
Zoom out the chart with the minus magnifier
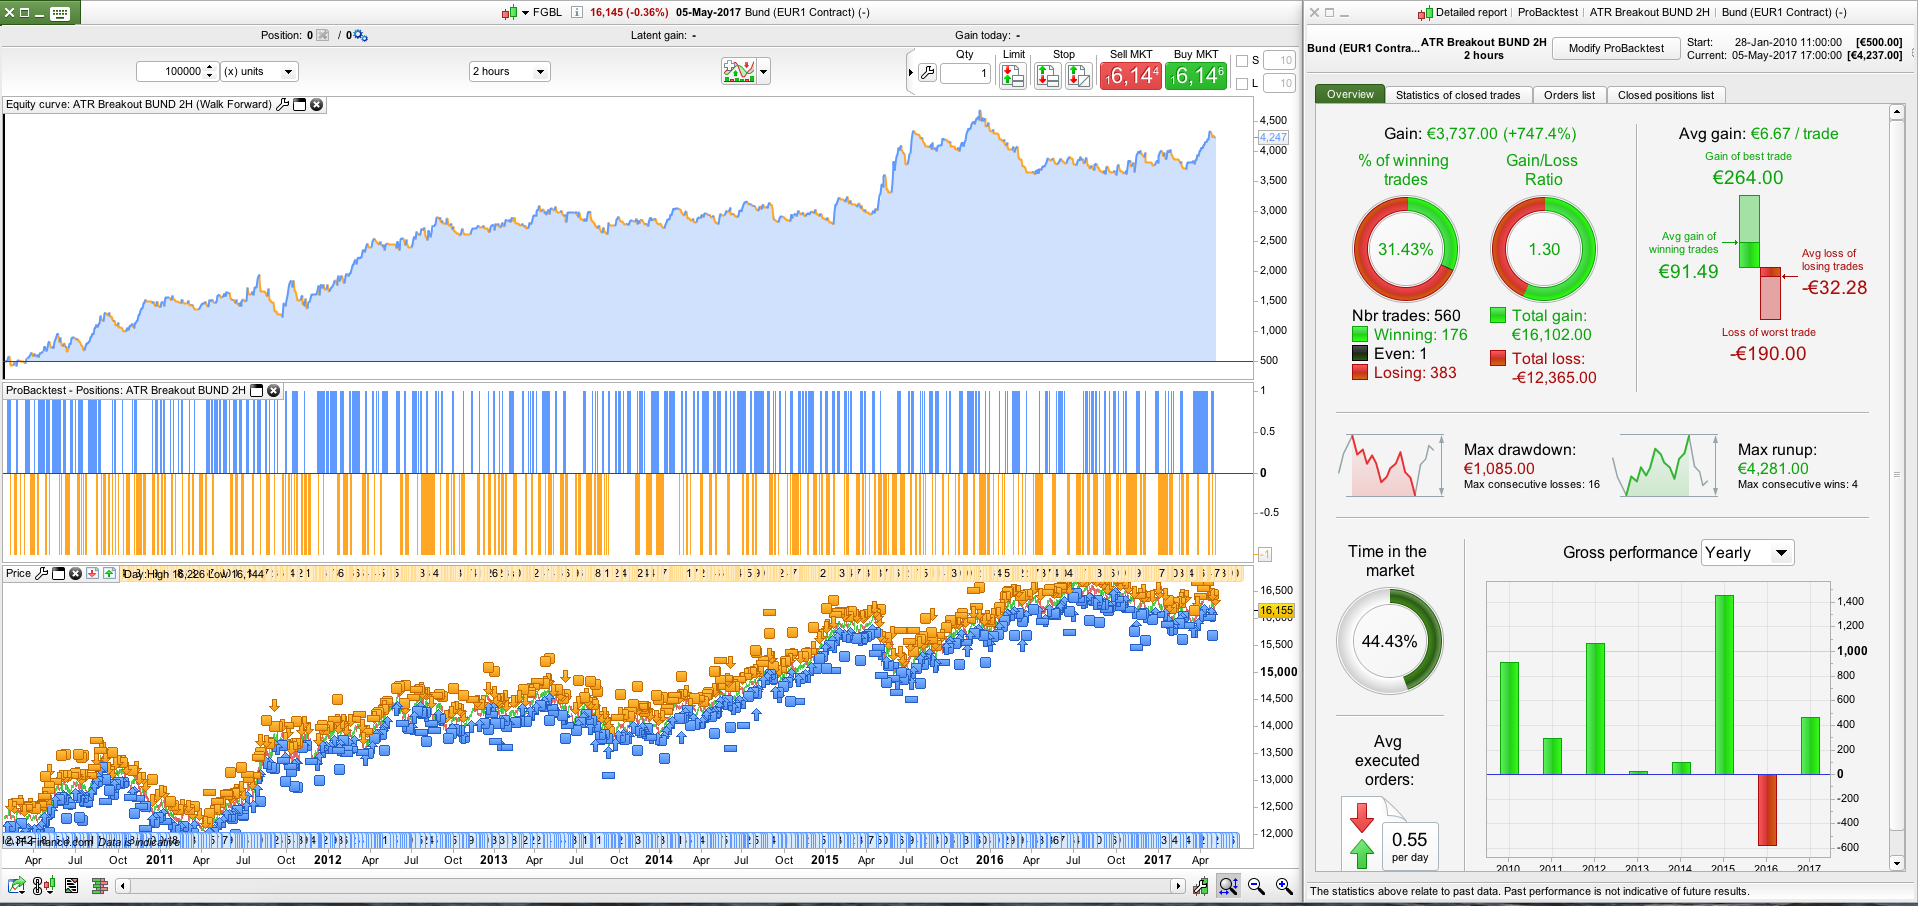click(1257, 886)
